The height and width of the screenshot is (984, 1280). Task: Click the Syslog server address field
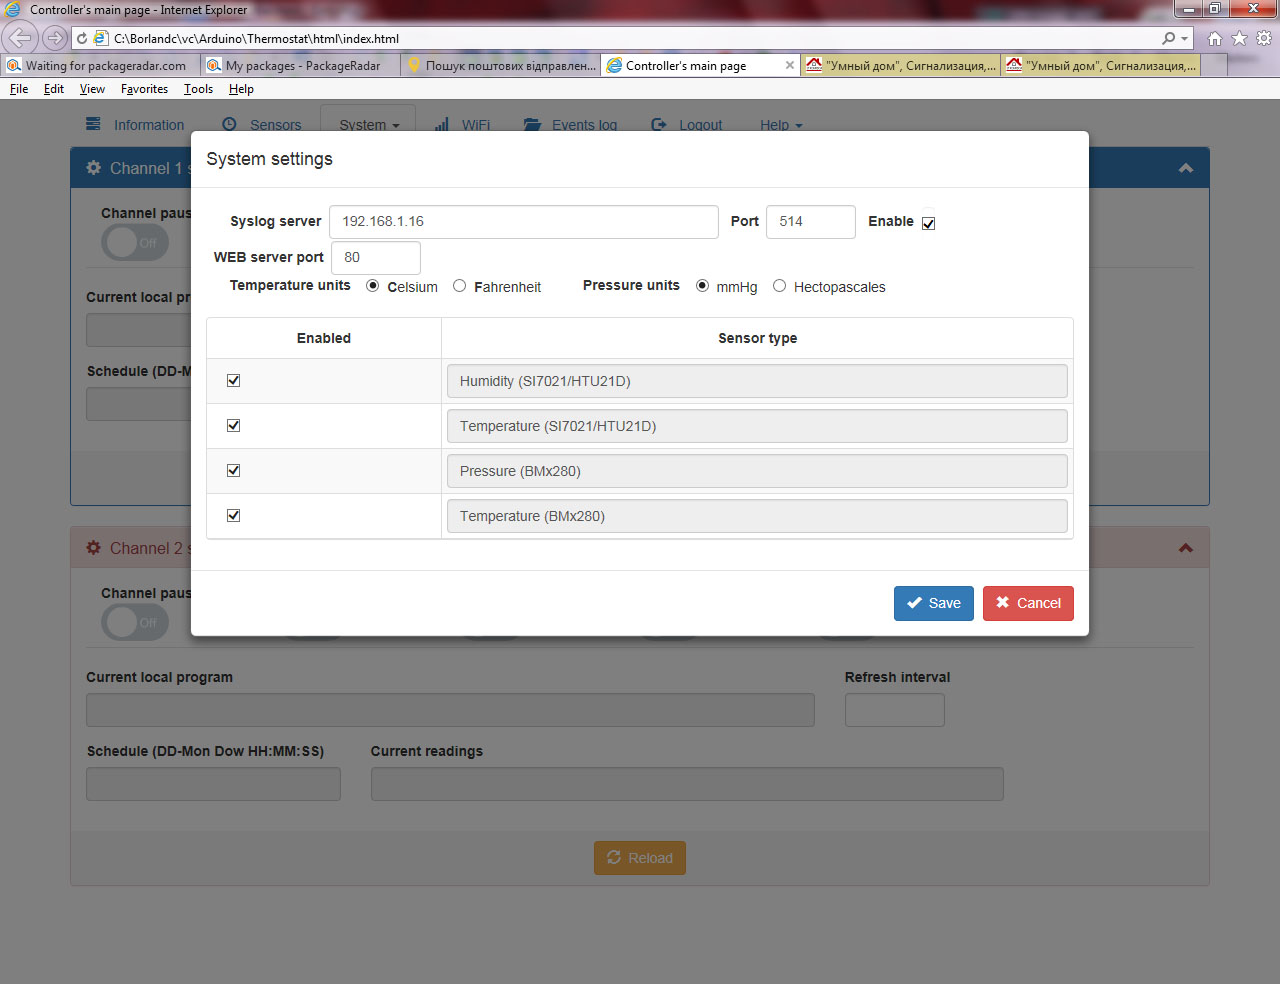pos(524,222)
